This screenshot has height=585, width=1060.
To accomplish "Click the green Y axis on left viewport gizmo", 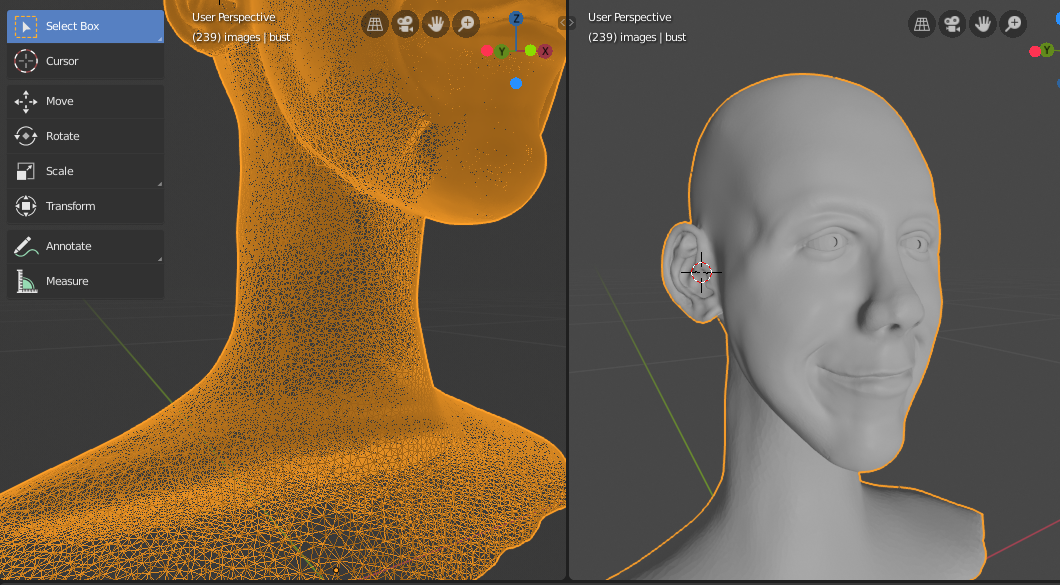I will pyautogui.click(x=502, y=51).
